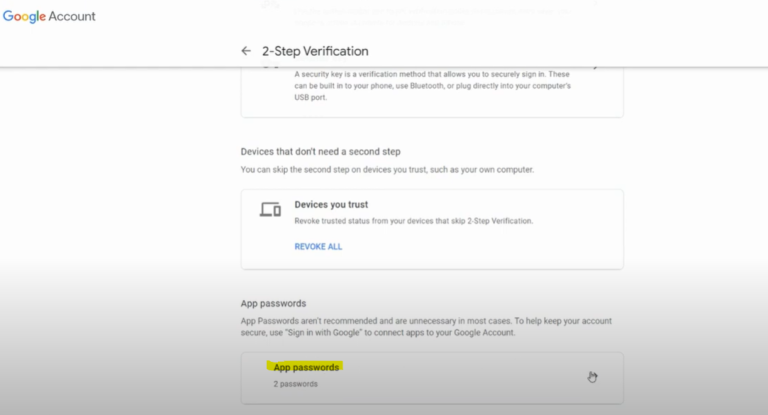This screenshot has width=768, height=415.
Task: Click "You can skip the second step" text
Action: pyautogui.click(x=387, y=170)
